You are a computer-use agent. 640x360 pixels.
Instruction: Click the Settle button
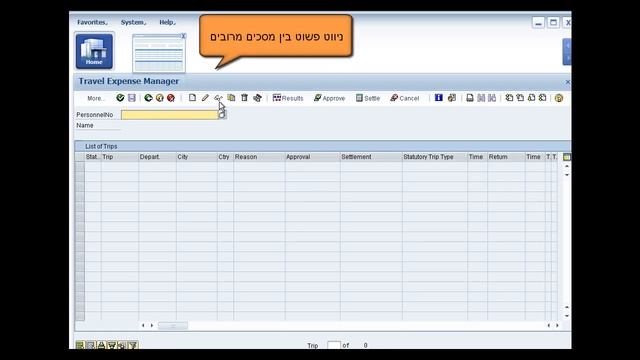click(x=368, y=98)
